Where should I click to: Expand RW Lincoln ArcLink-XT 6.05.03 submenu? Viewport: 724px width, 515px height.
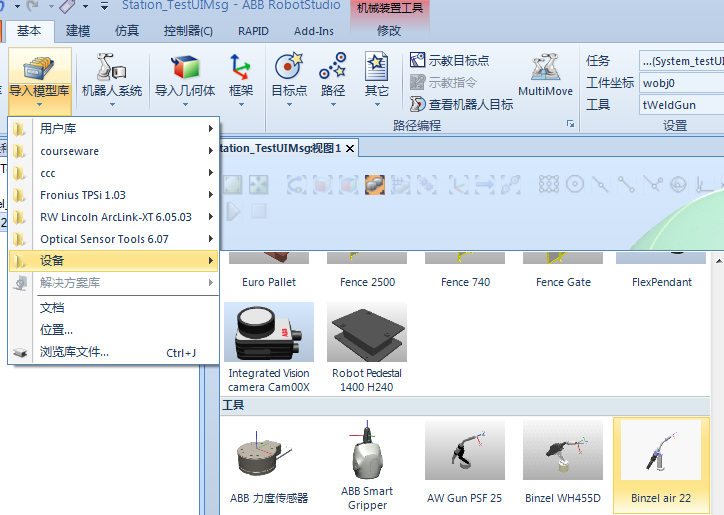click(x=113, y=217)
